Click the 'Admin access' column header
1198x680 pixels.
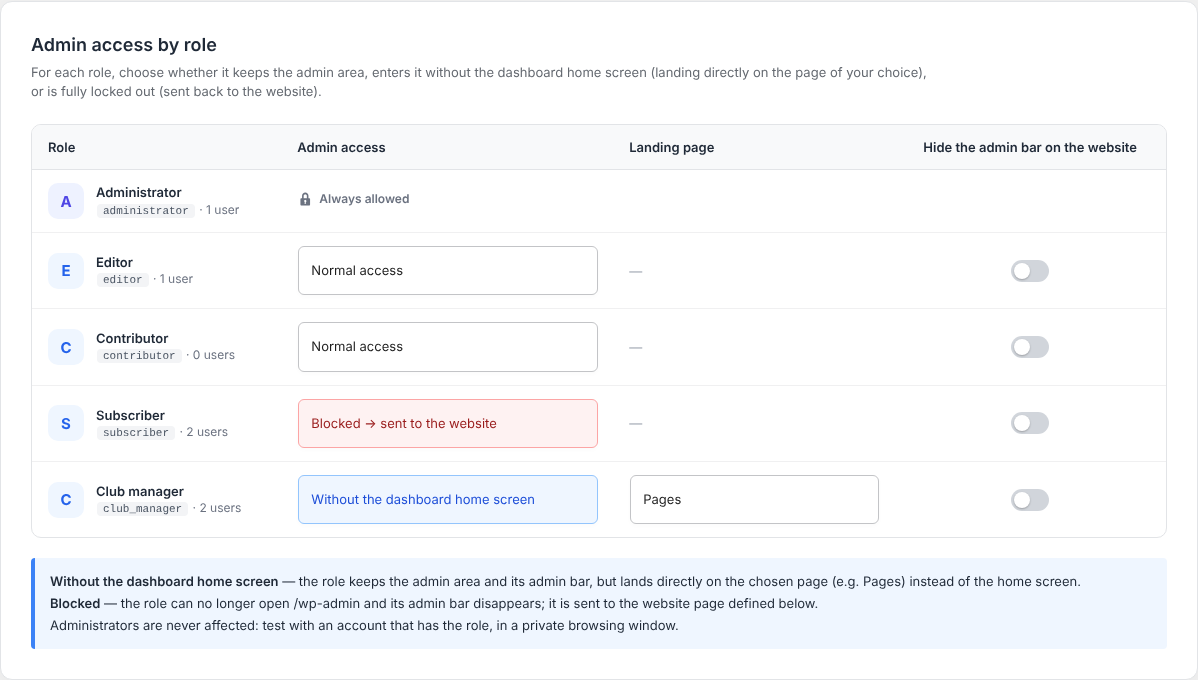coord(341,147)
